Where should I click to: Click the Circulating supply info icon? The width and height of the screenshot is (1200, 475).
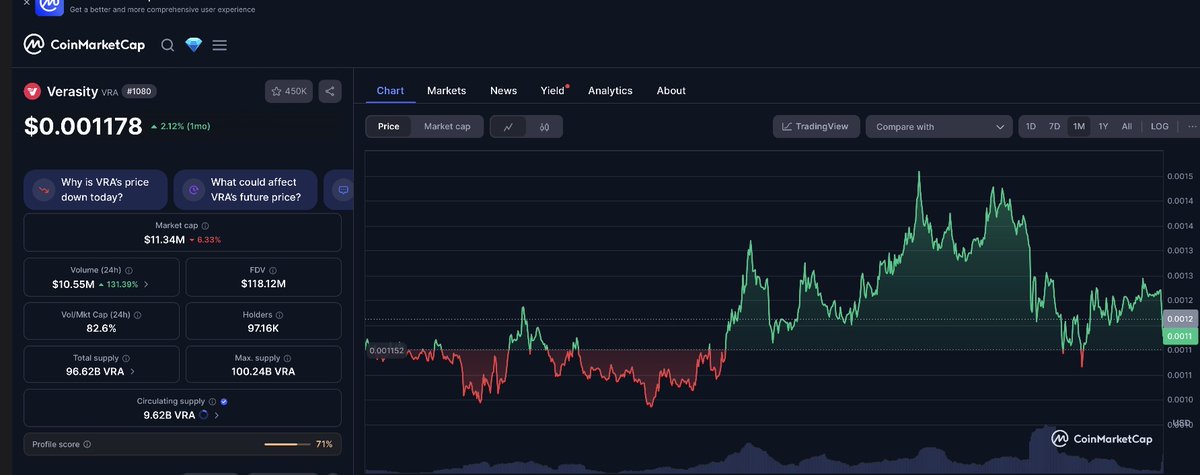(x=212, y=401)
